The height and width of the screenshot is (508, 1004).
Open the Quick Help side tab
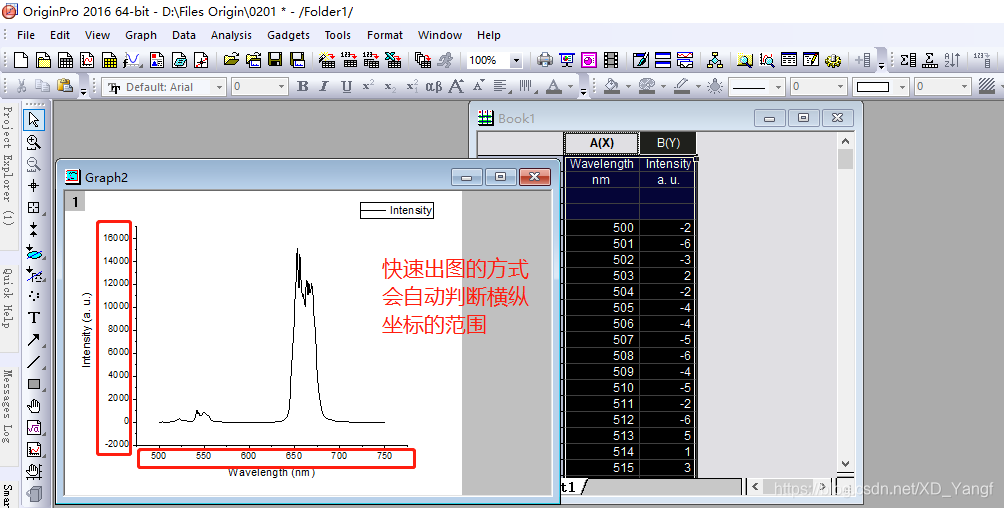[x=8, y=298]
